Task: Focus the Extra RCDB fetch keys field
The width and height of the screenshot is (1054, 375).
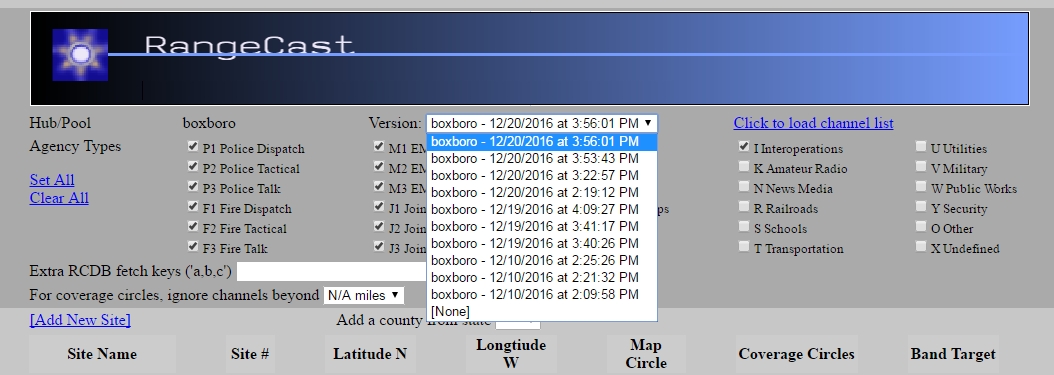Action: tap(332, 272)
